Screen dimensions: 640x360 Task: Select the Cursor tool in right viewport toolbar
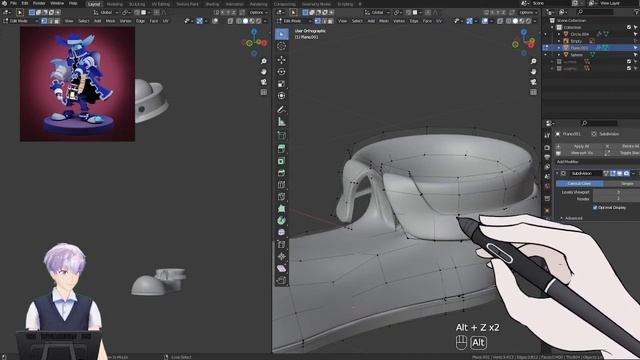(x=281, y=46)
